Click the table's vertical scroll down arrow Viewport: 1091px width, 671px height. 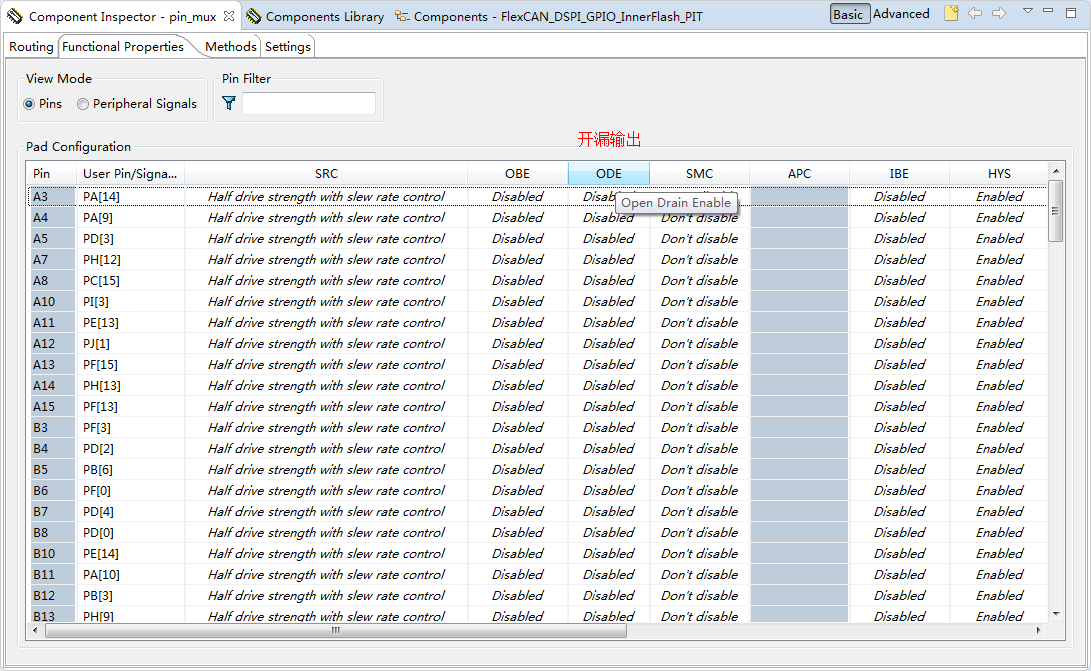pyautogui.click(x=1056, y=614)
